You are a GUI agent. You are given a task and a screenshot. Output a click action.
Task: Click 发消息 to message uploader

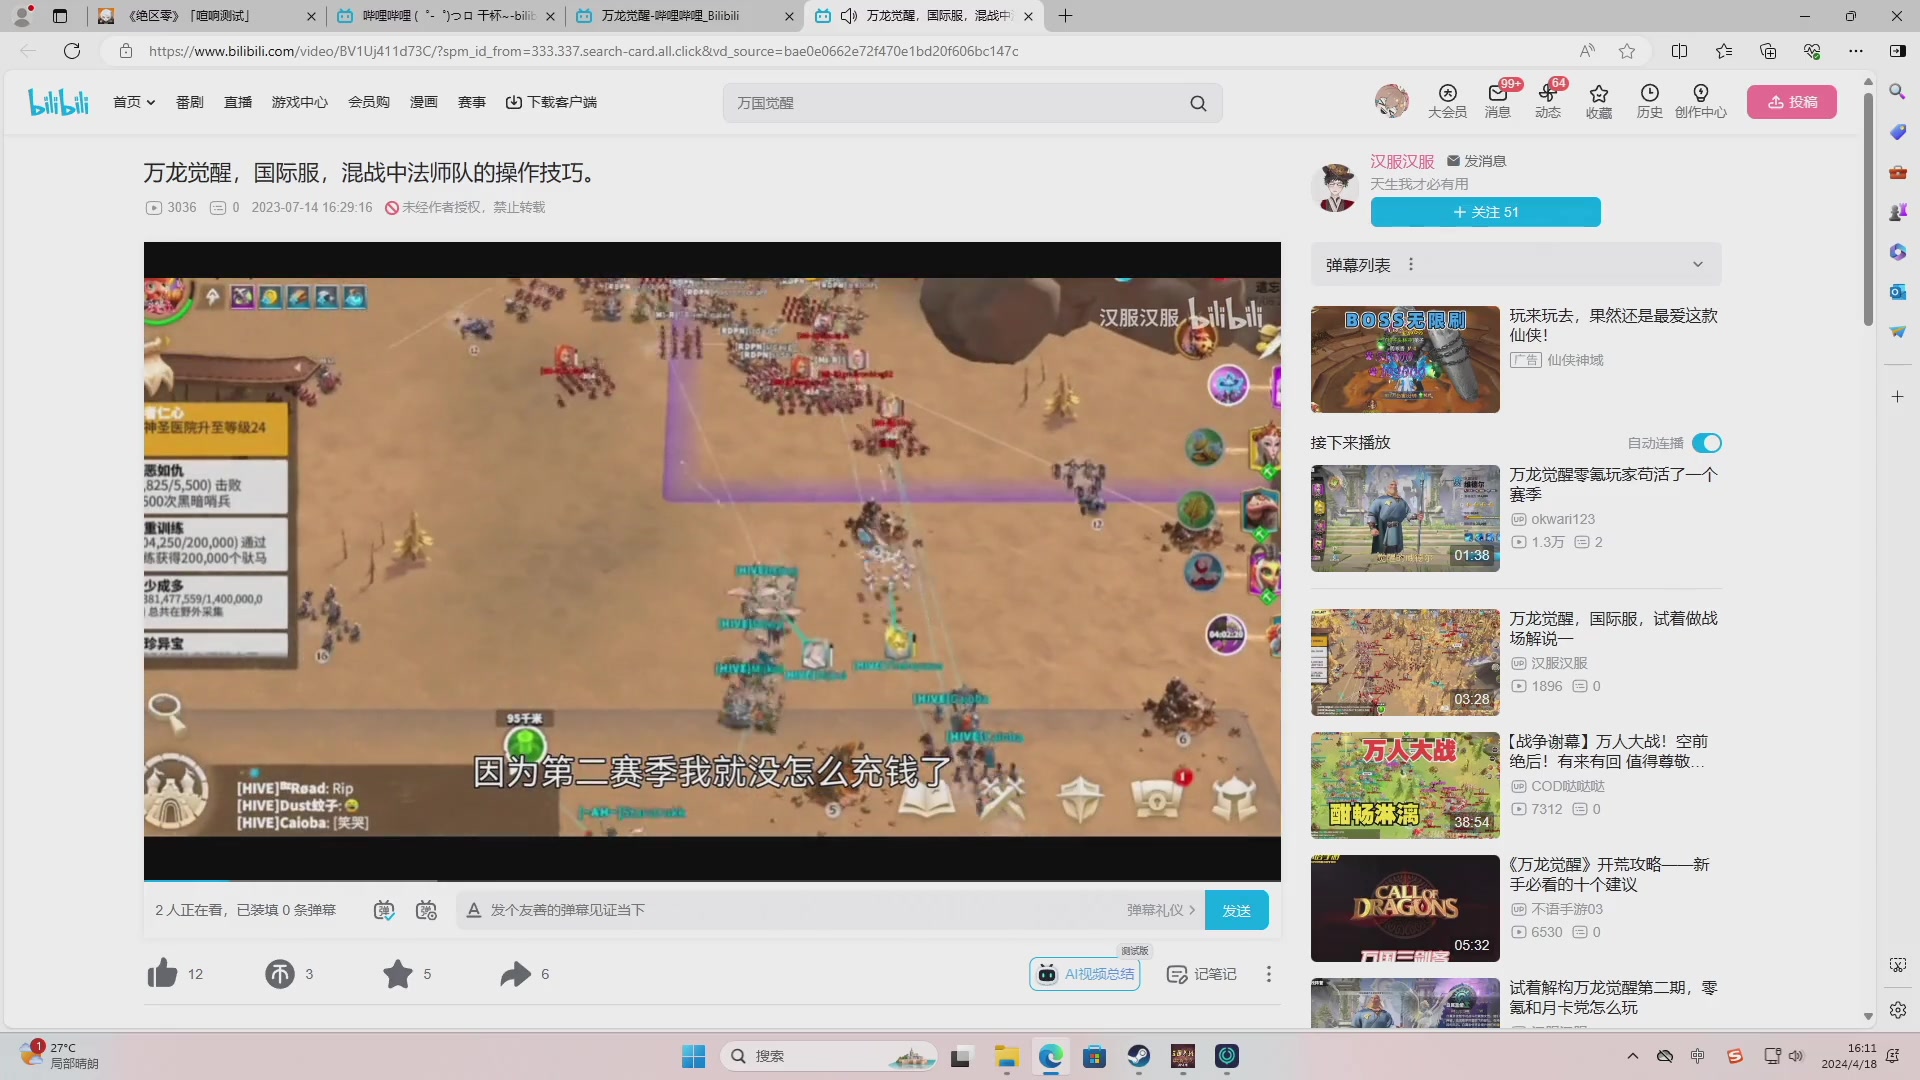(x=1476, y=161)
